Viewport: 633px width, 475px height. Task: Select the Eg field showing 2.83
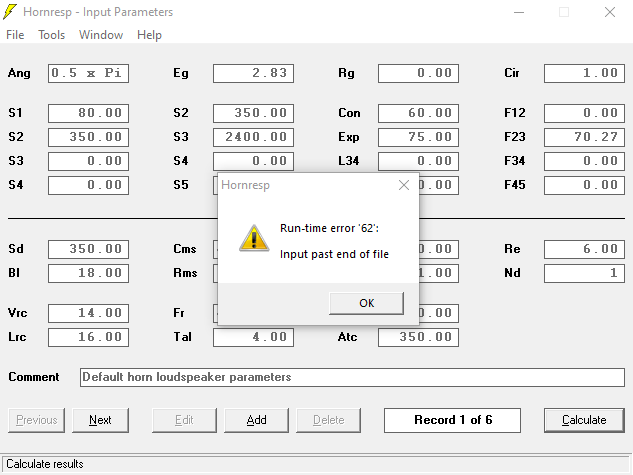pyautogui.click(x=254, y=73)
